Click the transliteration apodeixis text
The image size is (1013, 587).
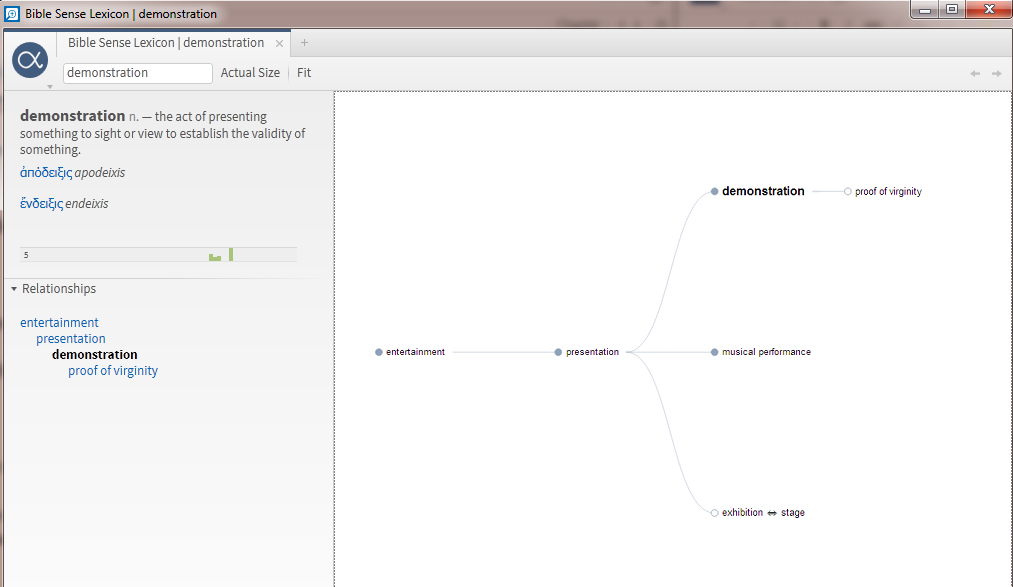point(99,172)
